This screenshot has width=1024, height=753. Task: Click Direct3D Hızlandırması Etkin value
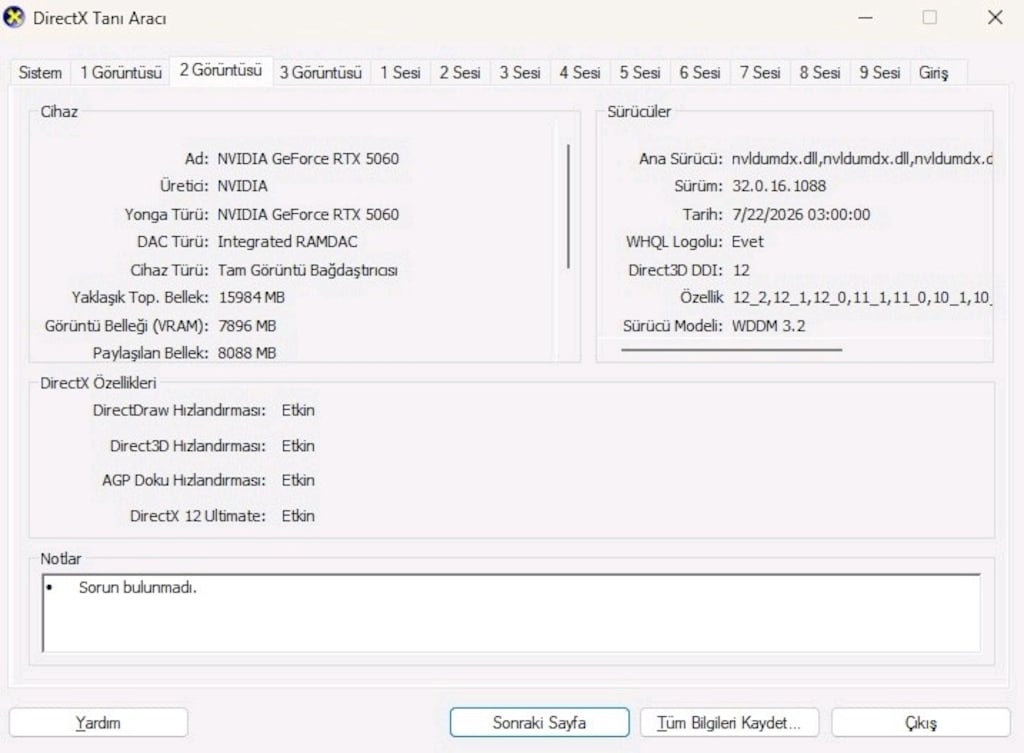[x=298, y=446]
